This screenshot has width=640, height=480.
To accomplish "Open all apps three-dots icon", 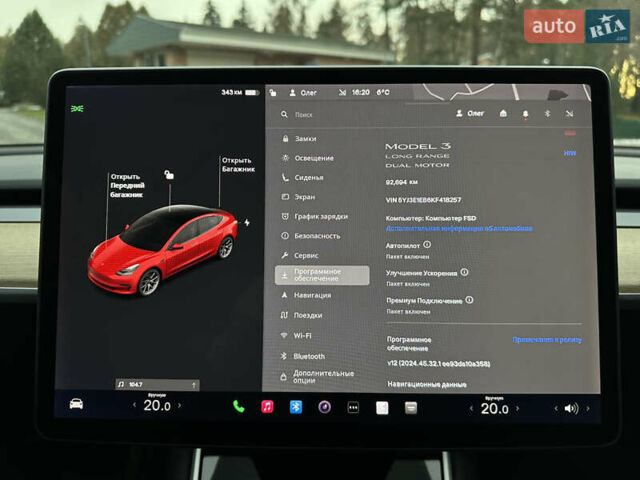I will [353, 407].
